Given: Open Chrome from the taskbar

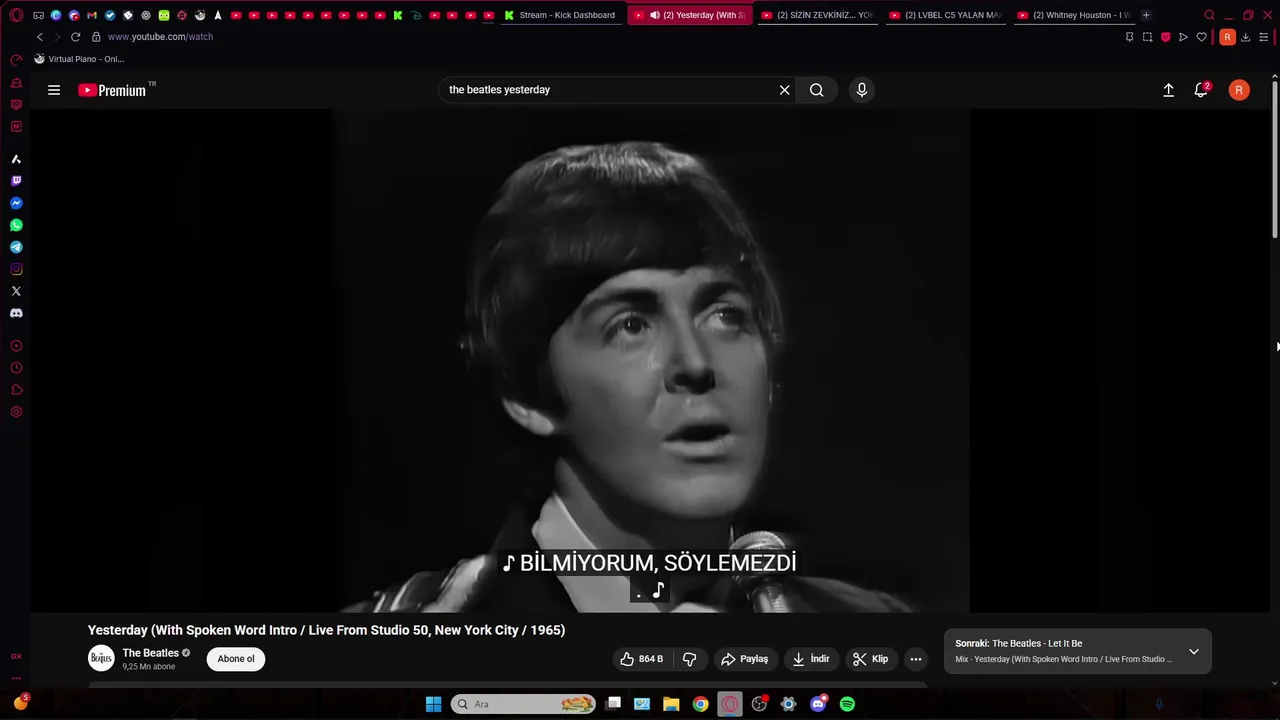Looking at the screenshot, I should [x=700, y=704].
